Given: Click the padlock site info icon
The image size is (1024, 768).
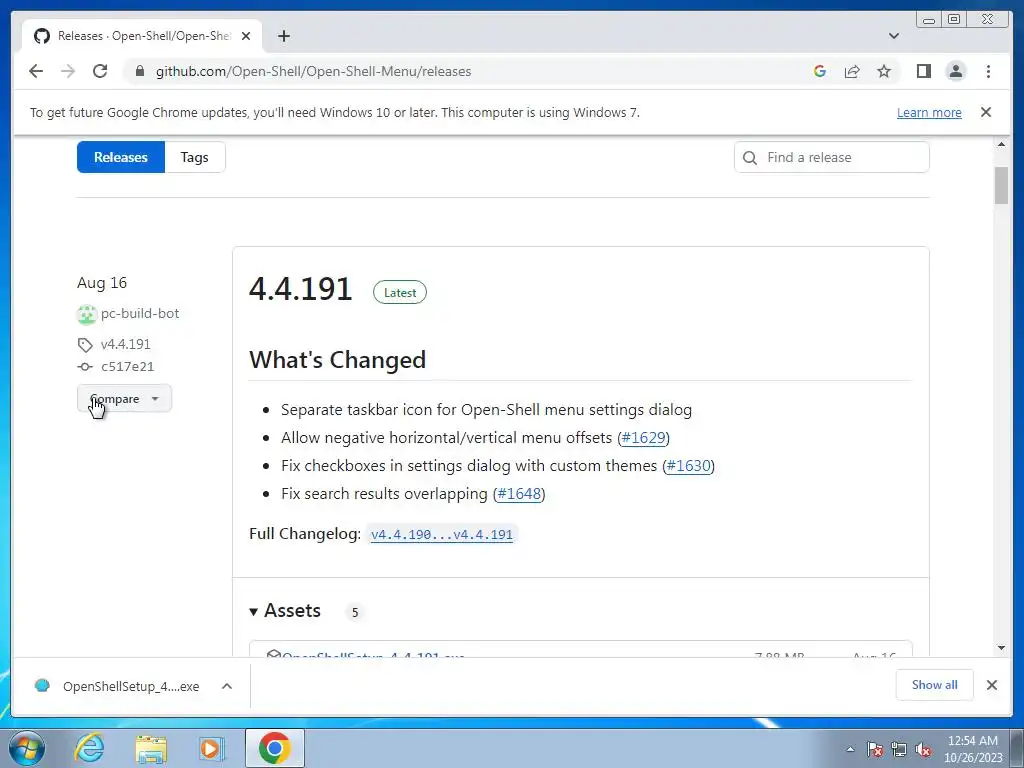Looking at the screenshot, I should click(x=139, y=71).
